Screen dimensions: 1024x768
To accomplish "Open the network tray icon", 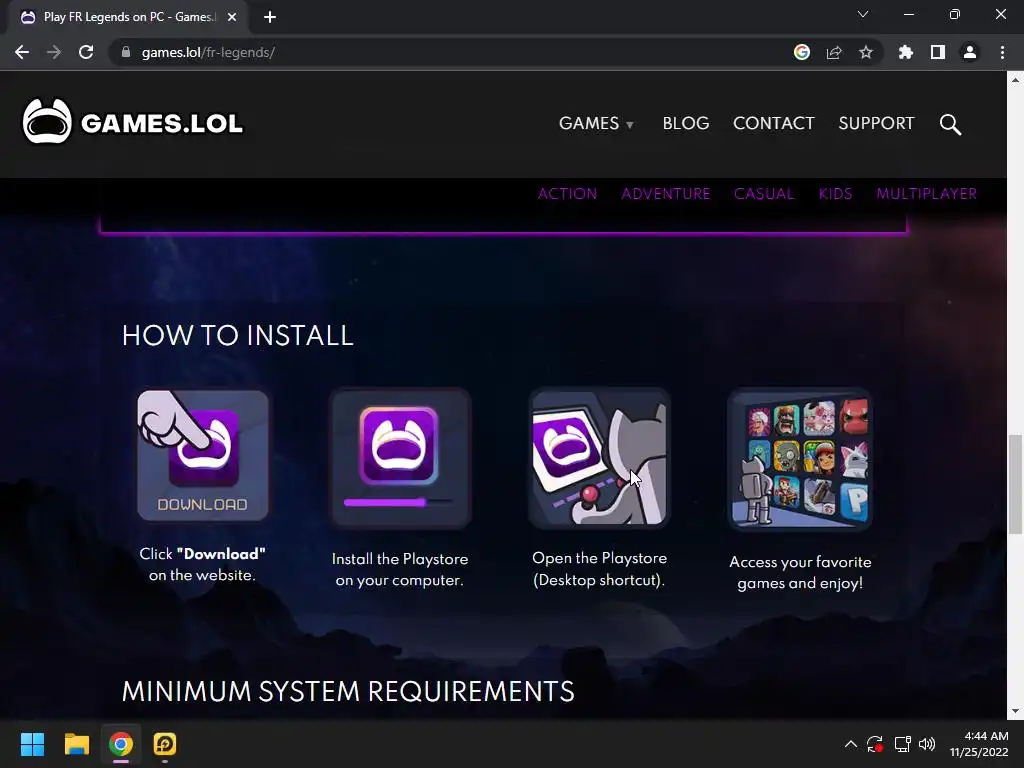I will (x=903, y=744).
